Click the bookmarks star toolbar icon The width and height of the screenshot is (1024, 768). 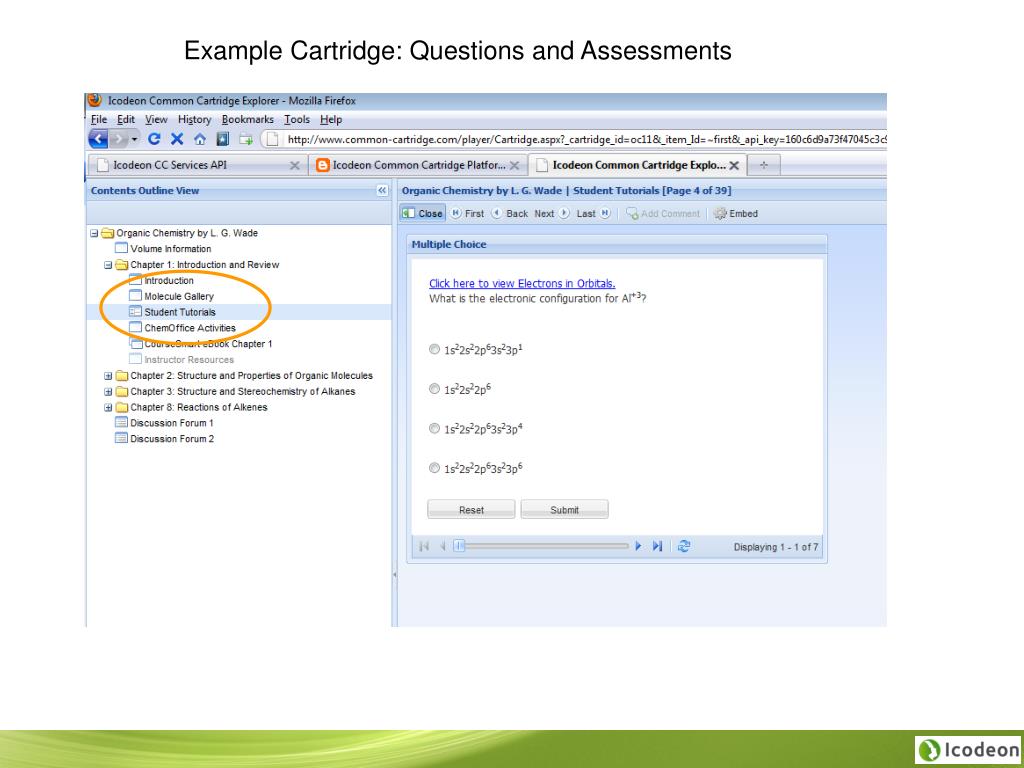(x=222, y=138)
